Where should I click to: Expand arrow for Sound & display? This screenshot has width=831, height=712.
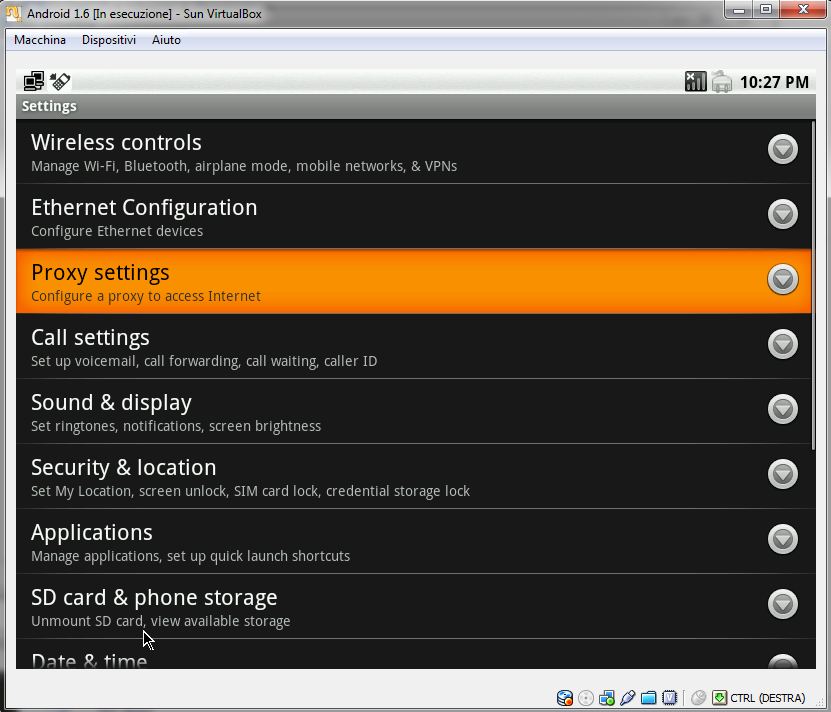coord(783,409)
